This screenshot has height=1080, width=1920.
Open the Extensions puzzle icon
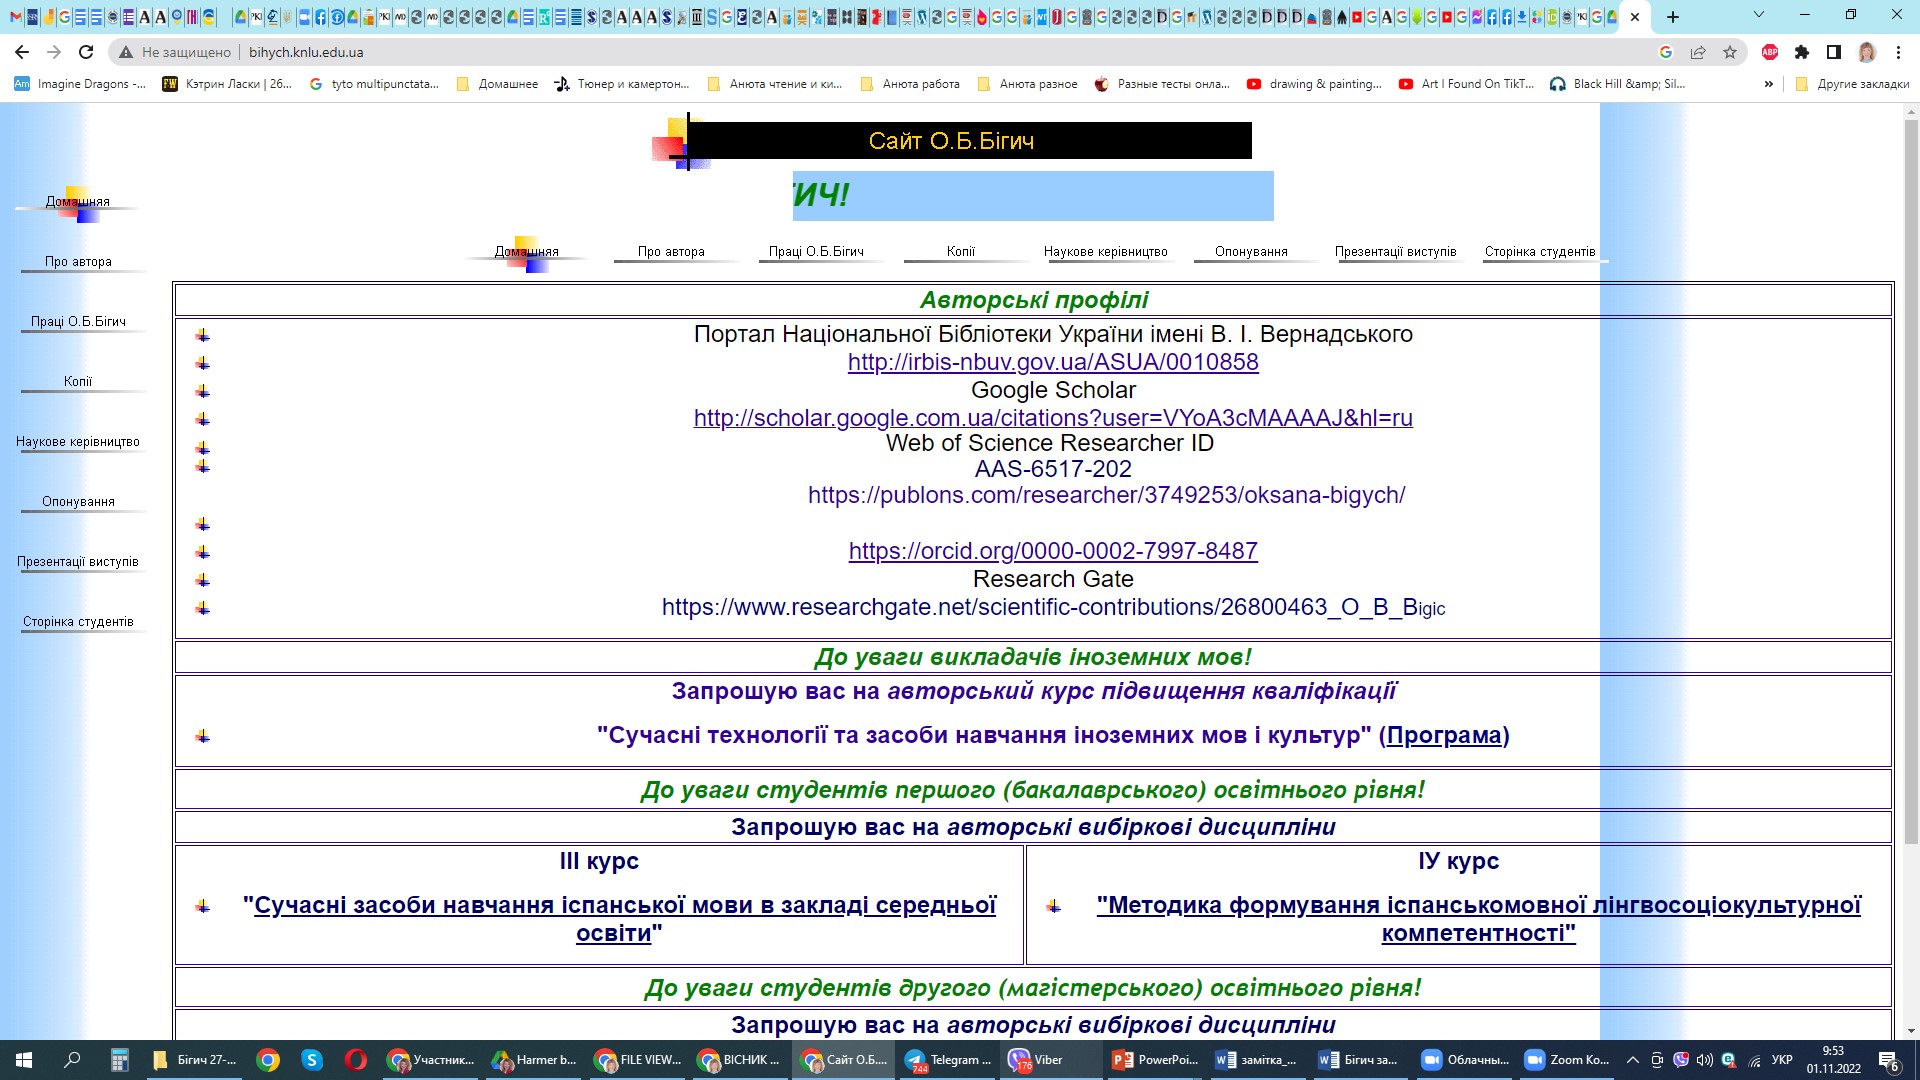coord(1802,52)
